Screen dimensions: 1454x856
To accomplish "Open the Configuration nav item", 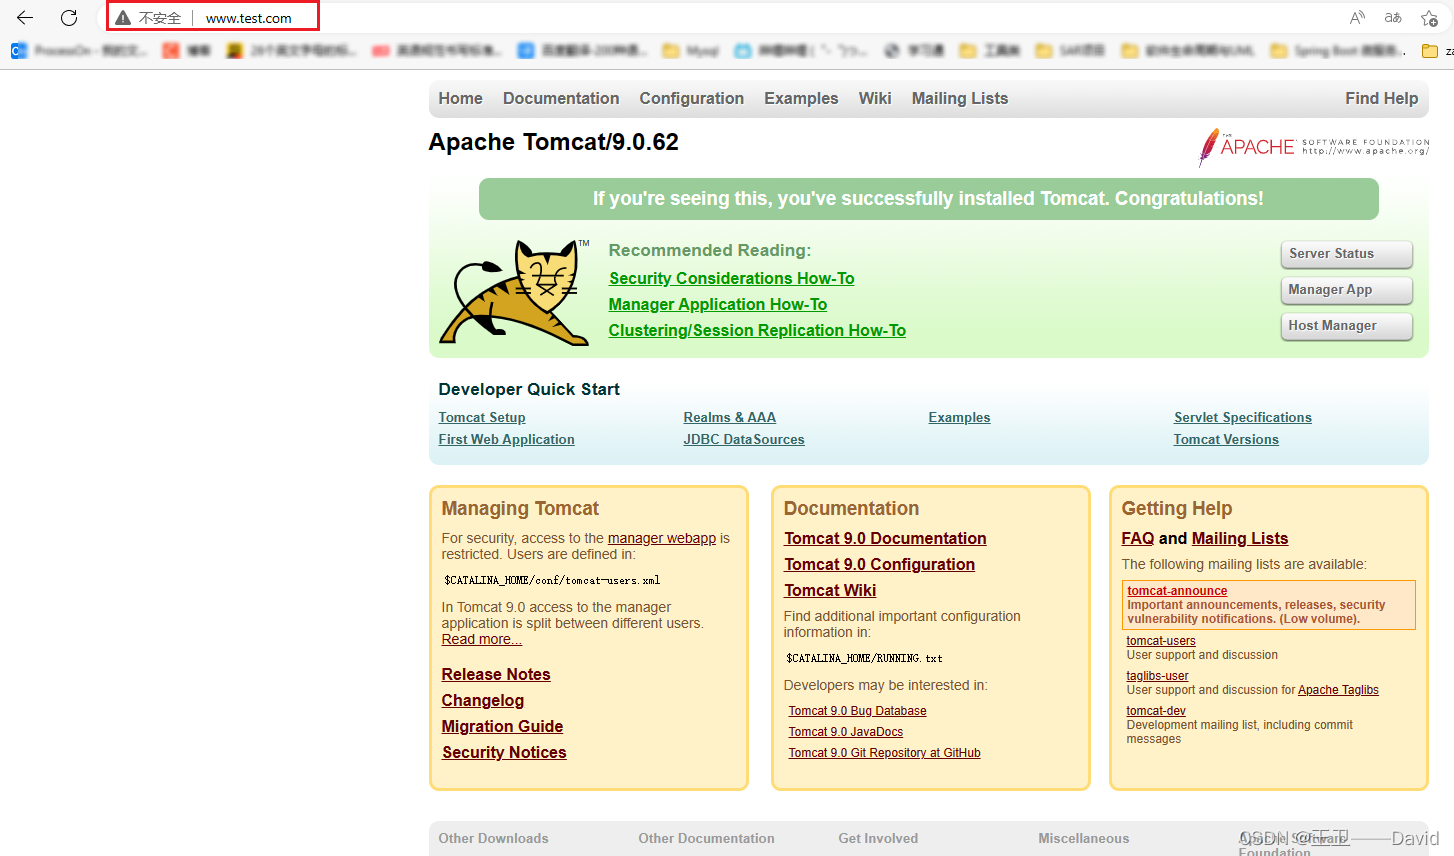I will click(692, 98).
